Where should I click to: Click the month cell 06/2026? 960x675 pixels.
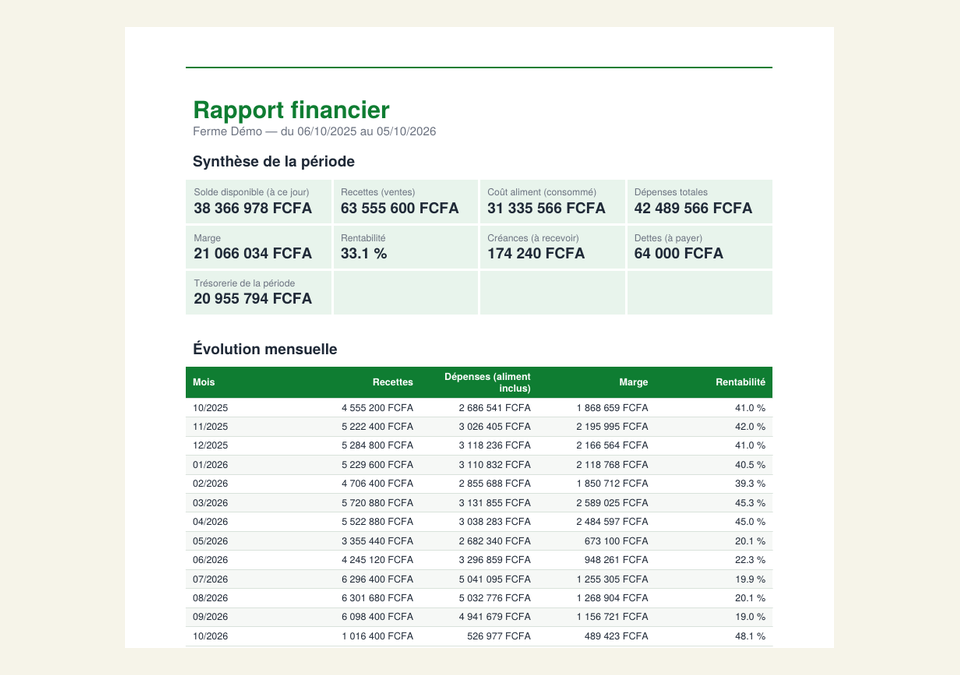[x=210, y=560]
